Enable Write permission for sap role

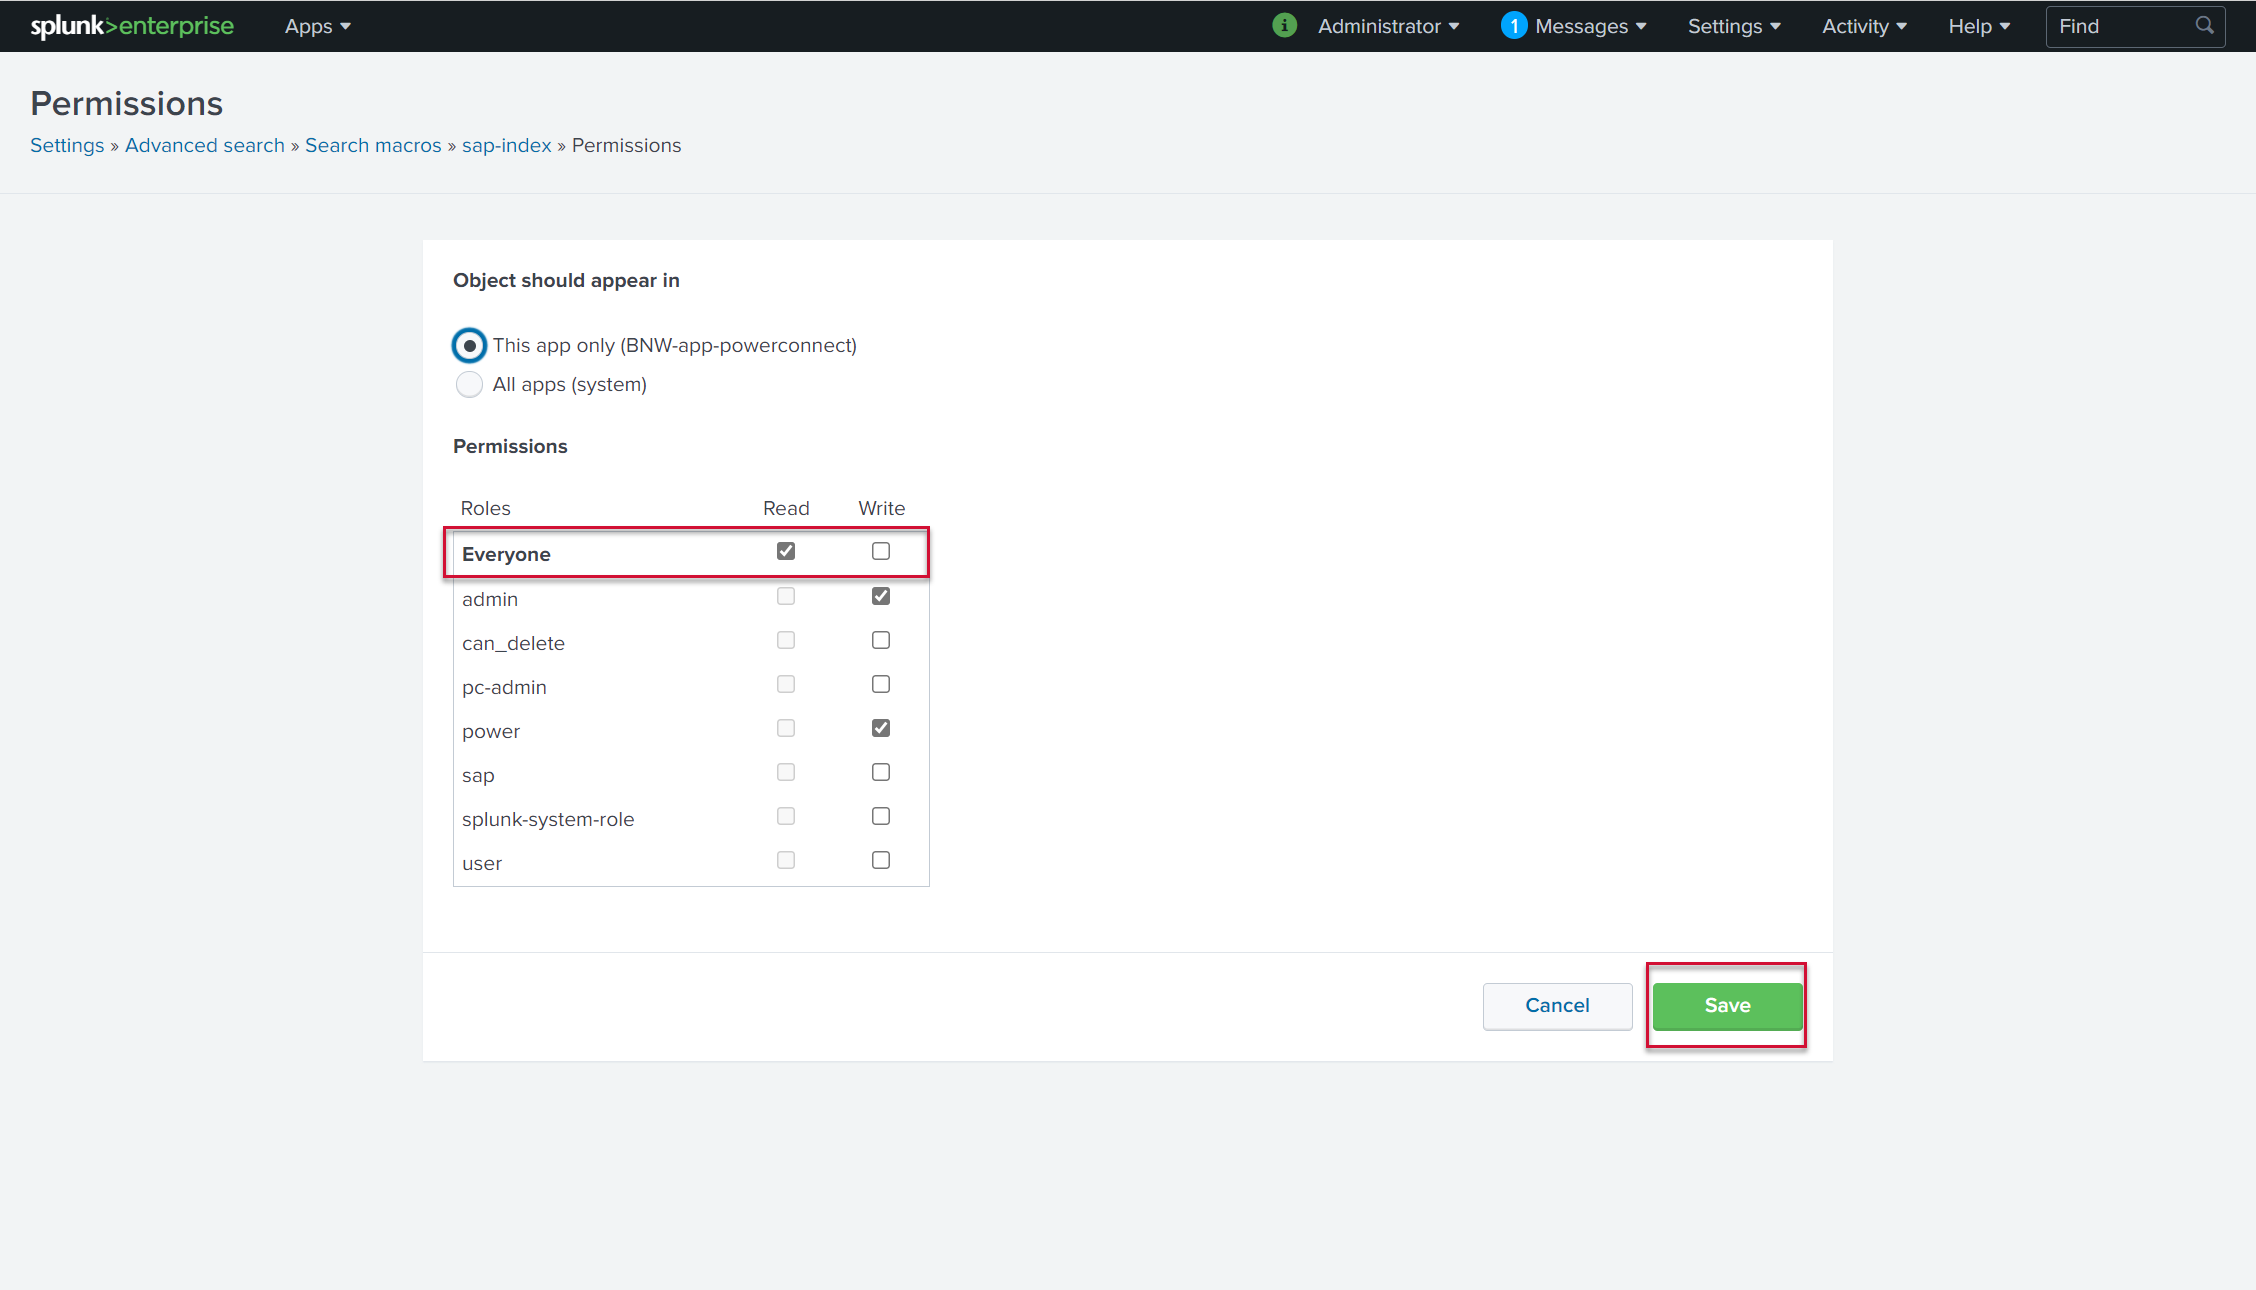(x=881, y=772)
